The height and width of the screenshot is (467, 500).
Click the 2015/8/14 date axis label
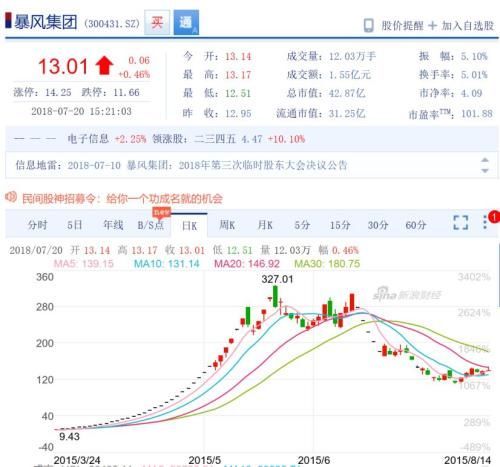click(467, 460)
